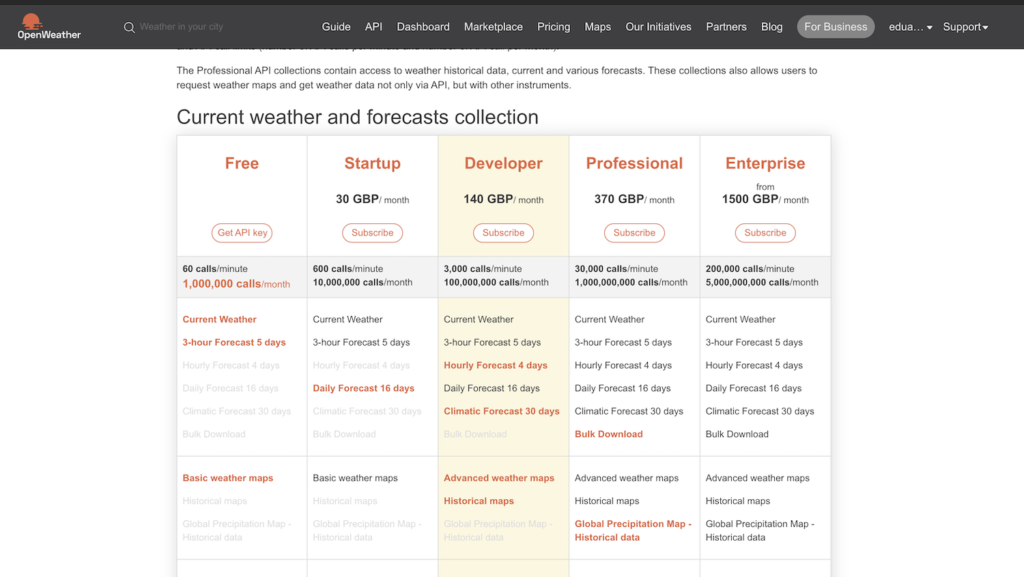Click 'Current weather and forecasts collection' heading

click(358, 117)
